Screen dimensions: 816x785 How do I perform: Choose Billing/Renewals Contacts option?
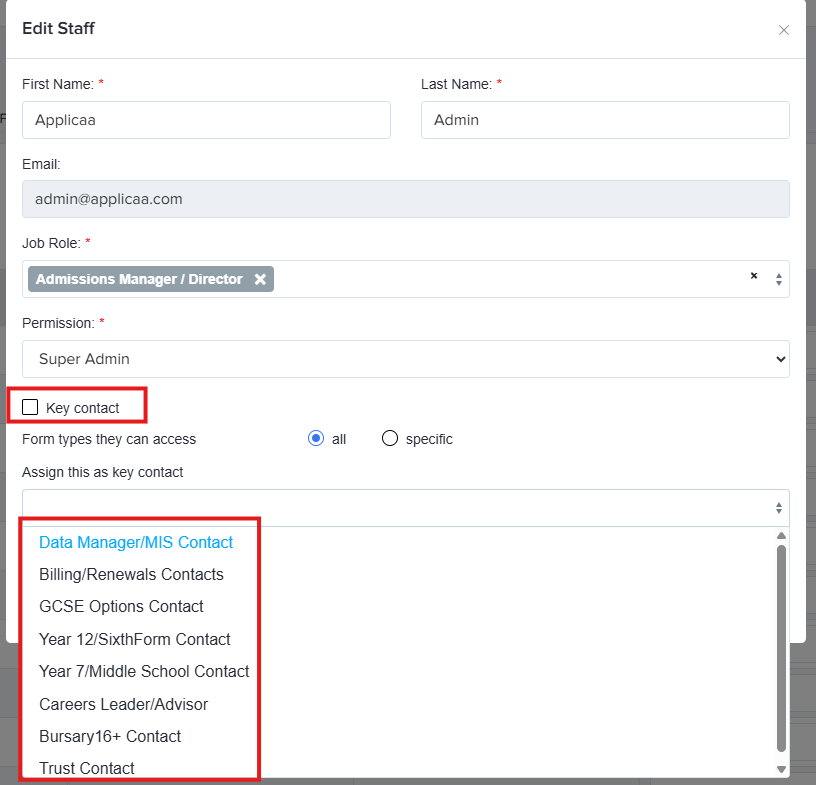click(x=131, y=574)
